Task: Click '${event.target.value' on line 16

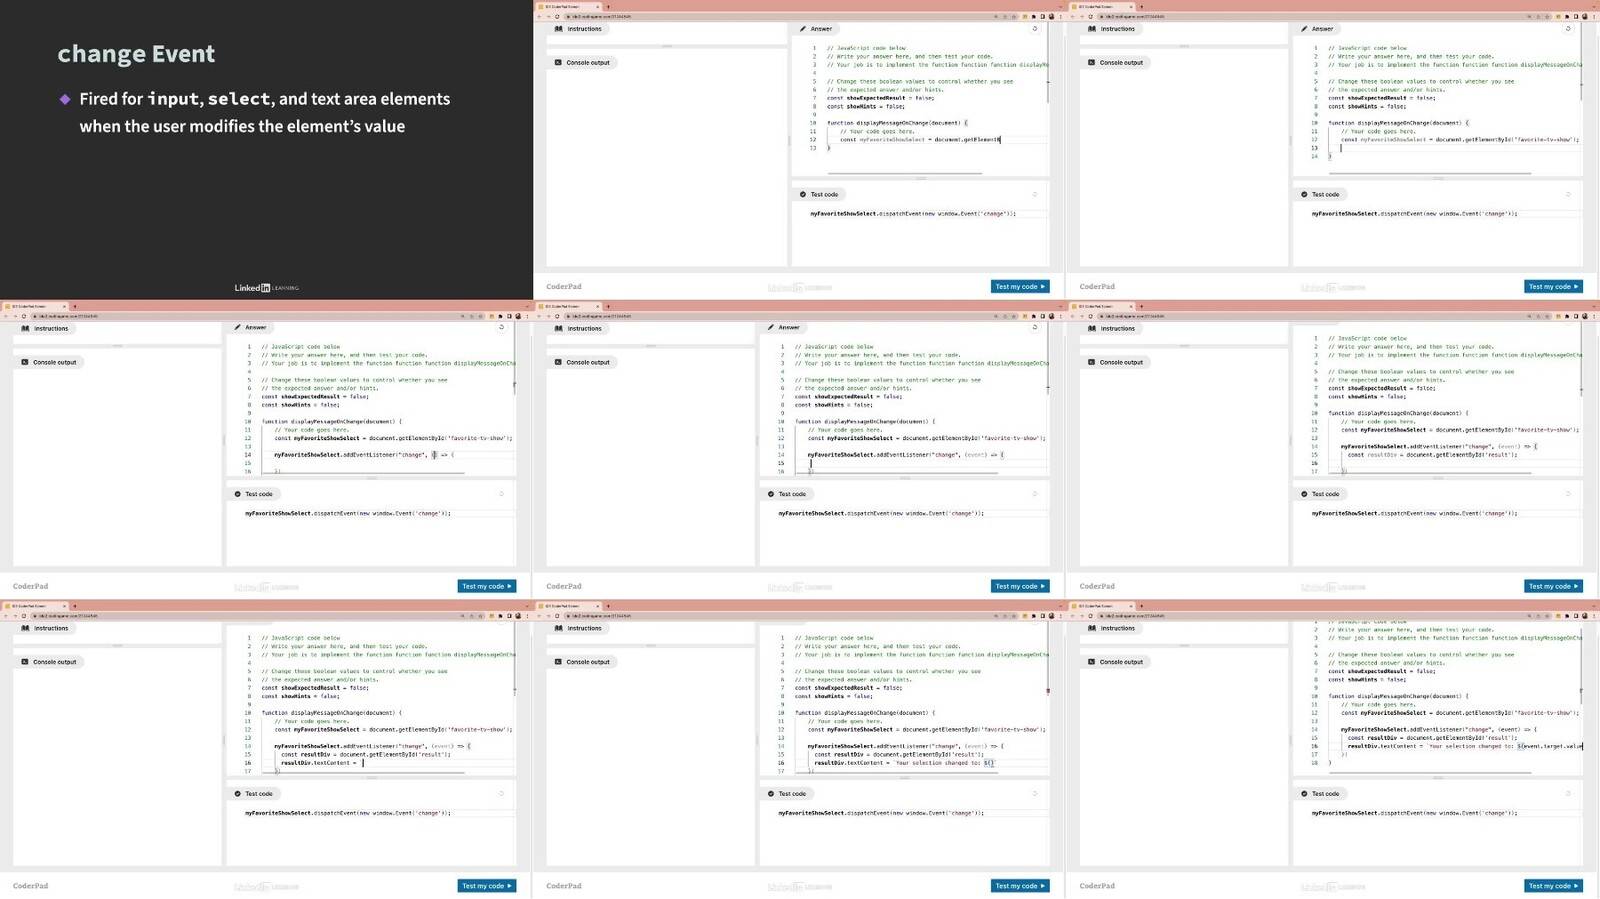Action: [x=1550, y=746]
